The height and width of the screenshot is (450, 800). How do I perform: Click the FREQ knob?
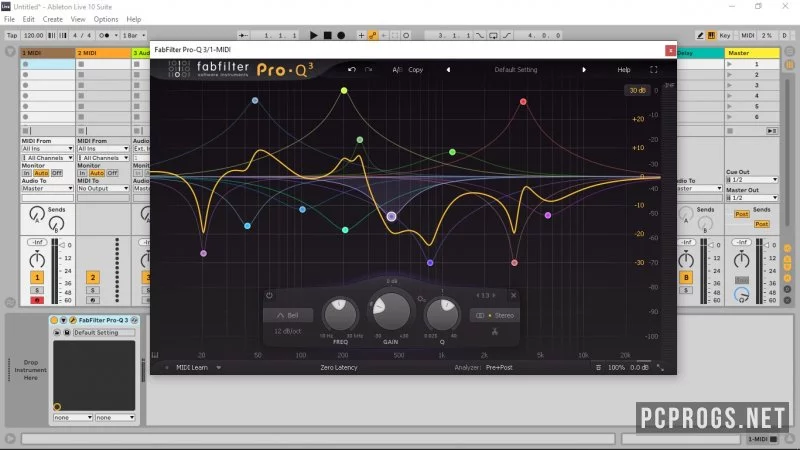click(340, 315)
